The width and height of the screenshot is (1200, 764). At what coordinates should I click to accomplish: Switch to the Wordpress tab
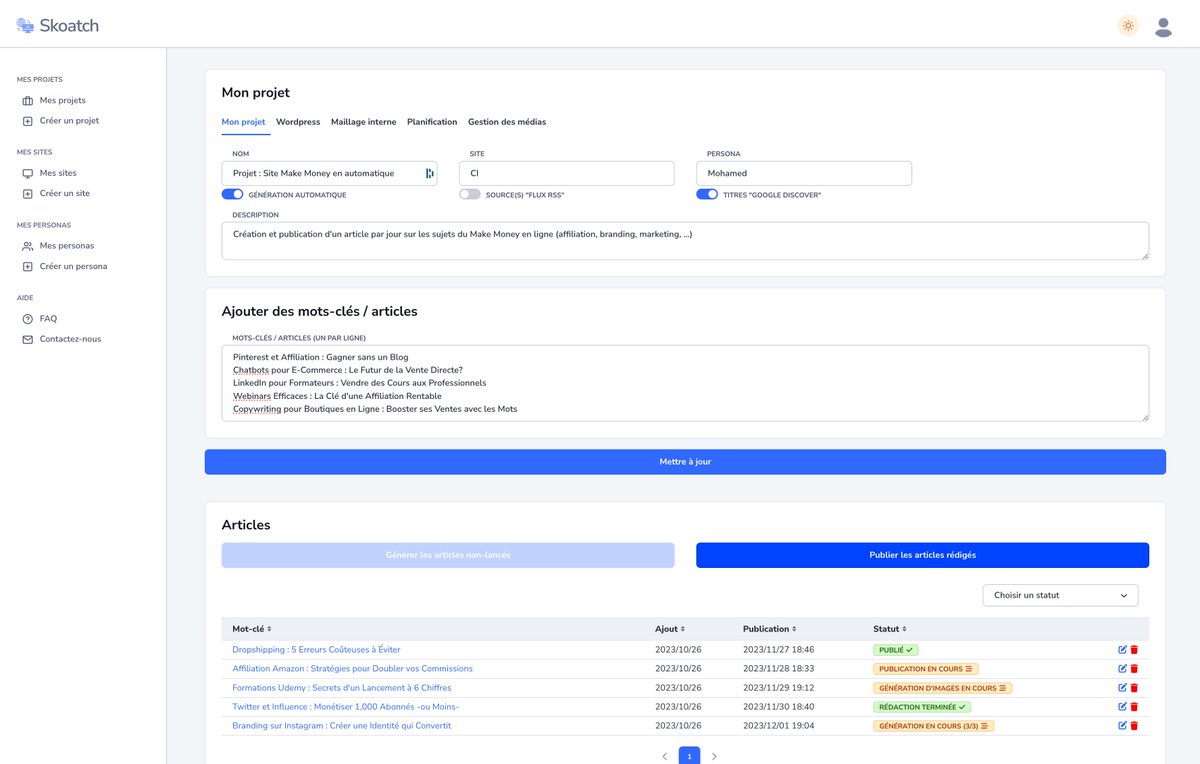pyautogui.click(x=298, y=122)
